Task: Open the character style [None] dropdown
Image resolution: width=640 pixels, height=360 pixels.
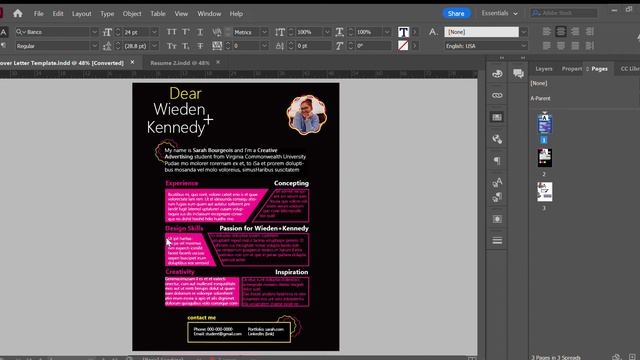Action: 524,32
